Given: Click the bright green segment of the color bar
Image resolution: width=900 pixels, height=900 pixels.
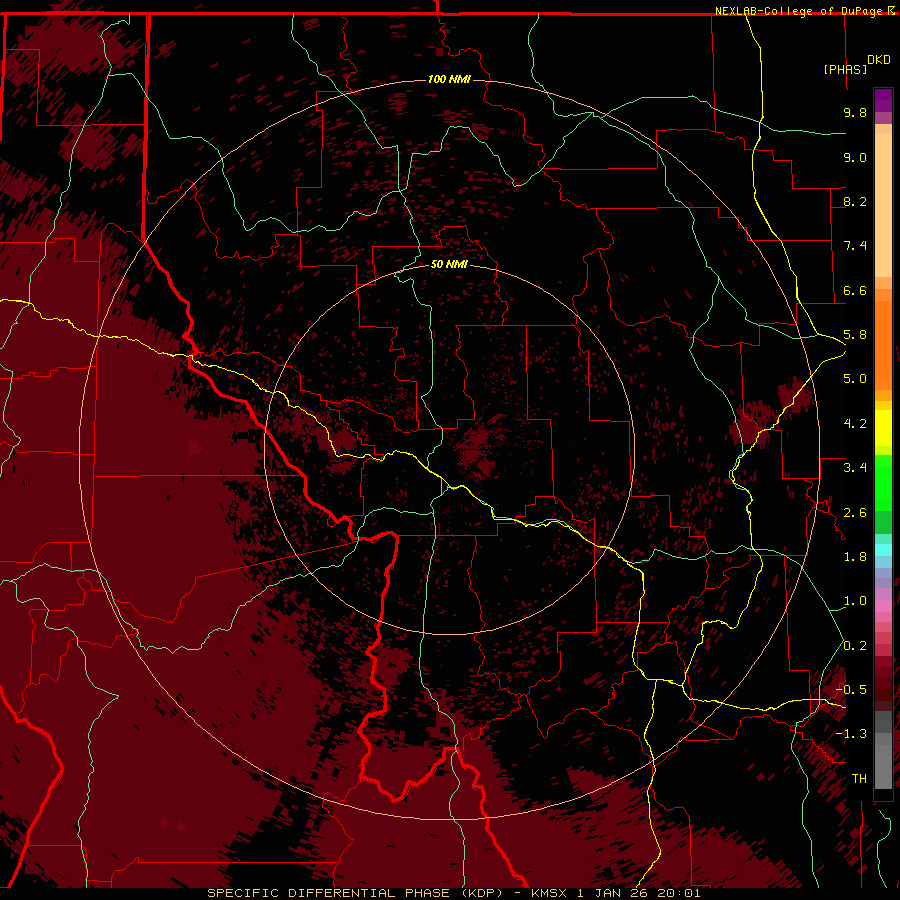Looking at the screenshot, I should click(x=883, y=482).
